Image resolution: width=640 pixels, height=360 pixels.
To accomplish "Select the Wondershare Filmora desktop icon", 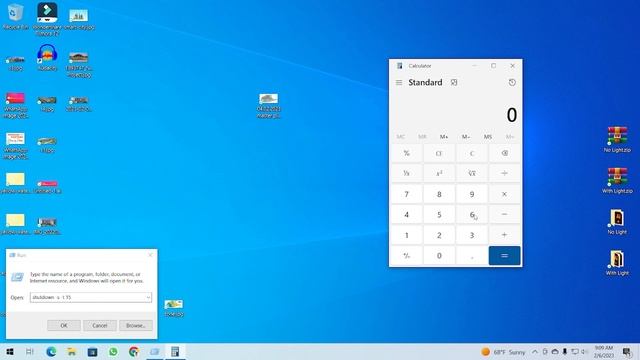I will 47,18.
